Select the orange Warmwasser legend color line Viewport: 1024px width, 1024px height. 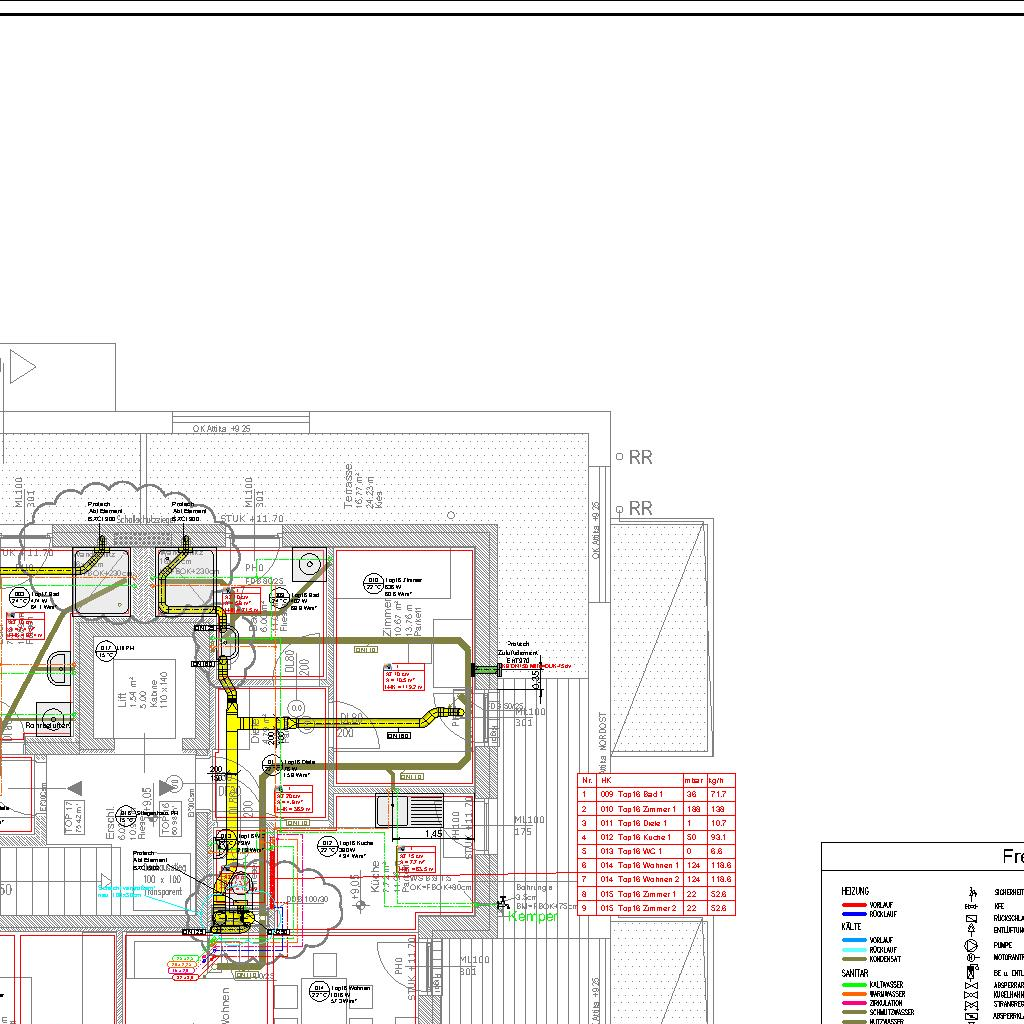coord(853,994)
